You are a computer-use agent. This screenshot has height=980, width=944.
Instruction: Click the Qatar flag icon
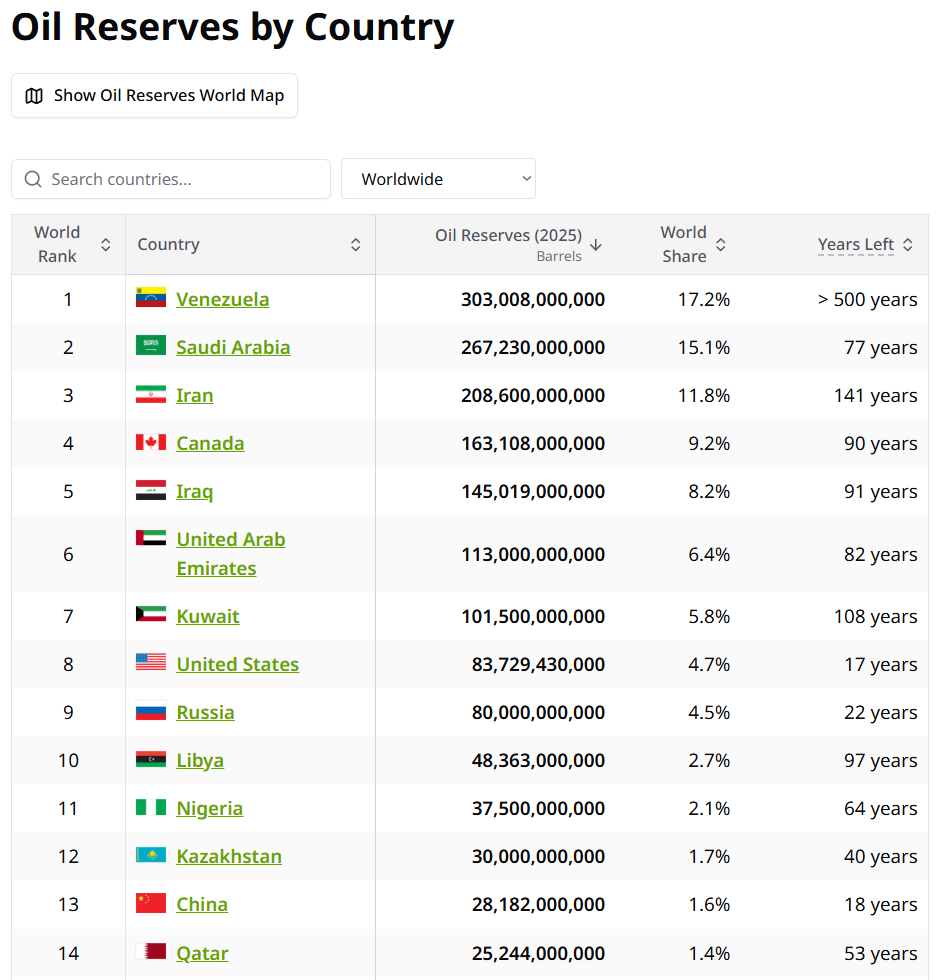tap(151, 951)
